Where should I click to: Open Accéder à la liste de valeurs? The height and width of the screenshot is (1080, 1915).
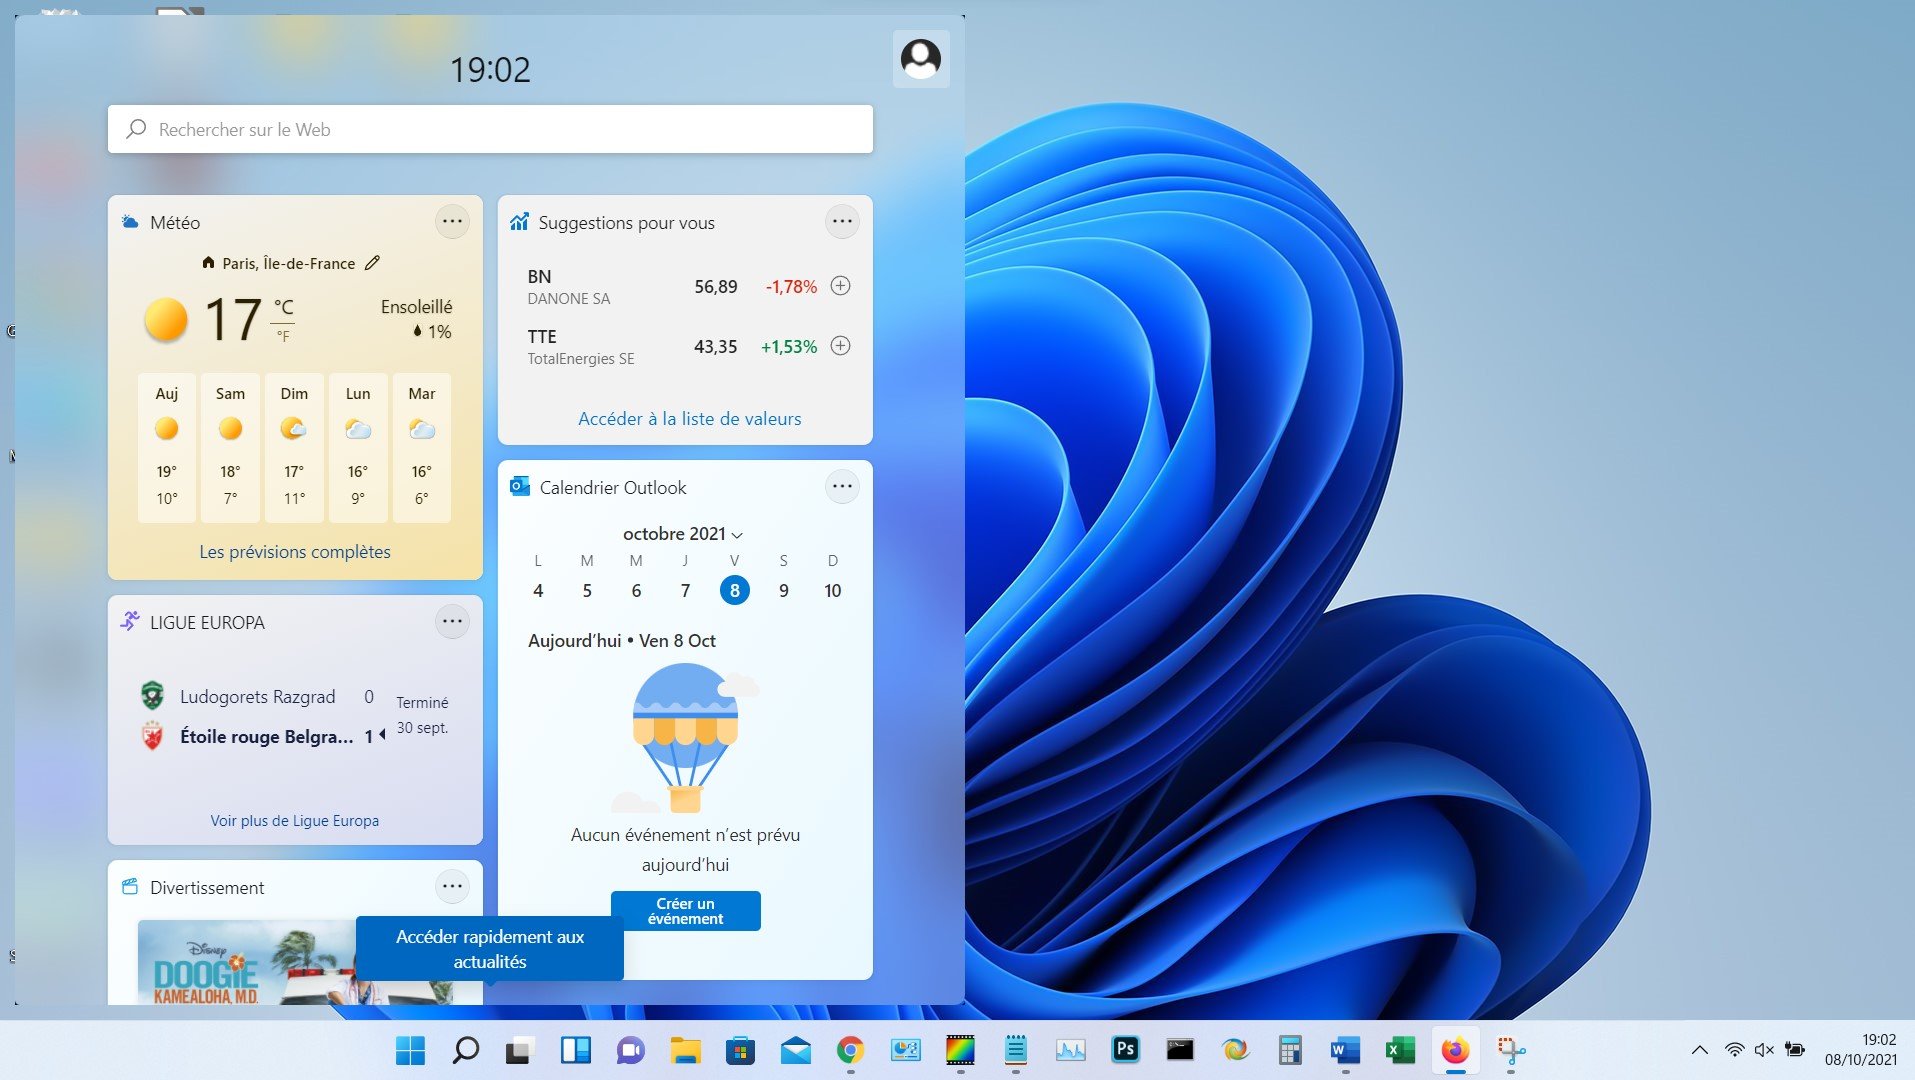click(x=689, y=418)
